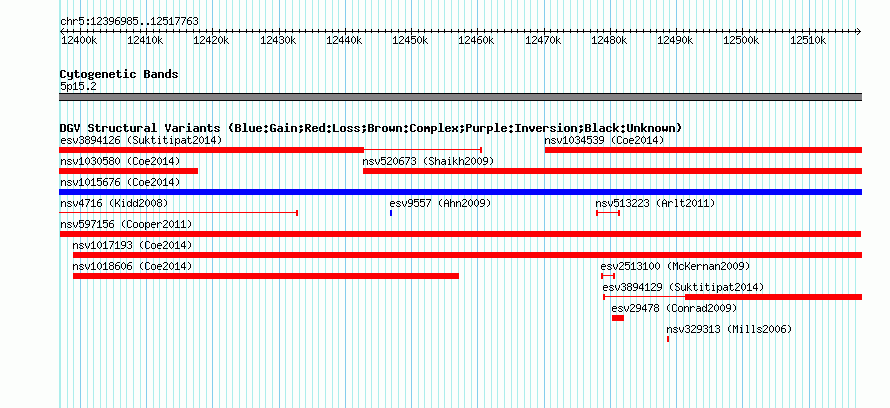Viewport: 890px width, 408px height.
Task: Click the 12410k ruler label
Action: [x=145, y=40]
